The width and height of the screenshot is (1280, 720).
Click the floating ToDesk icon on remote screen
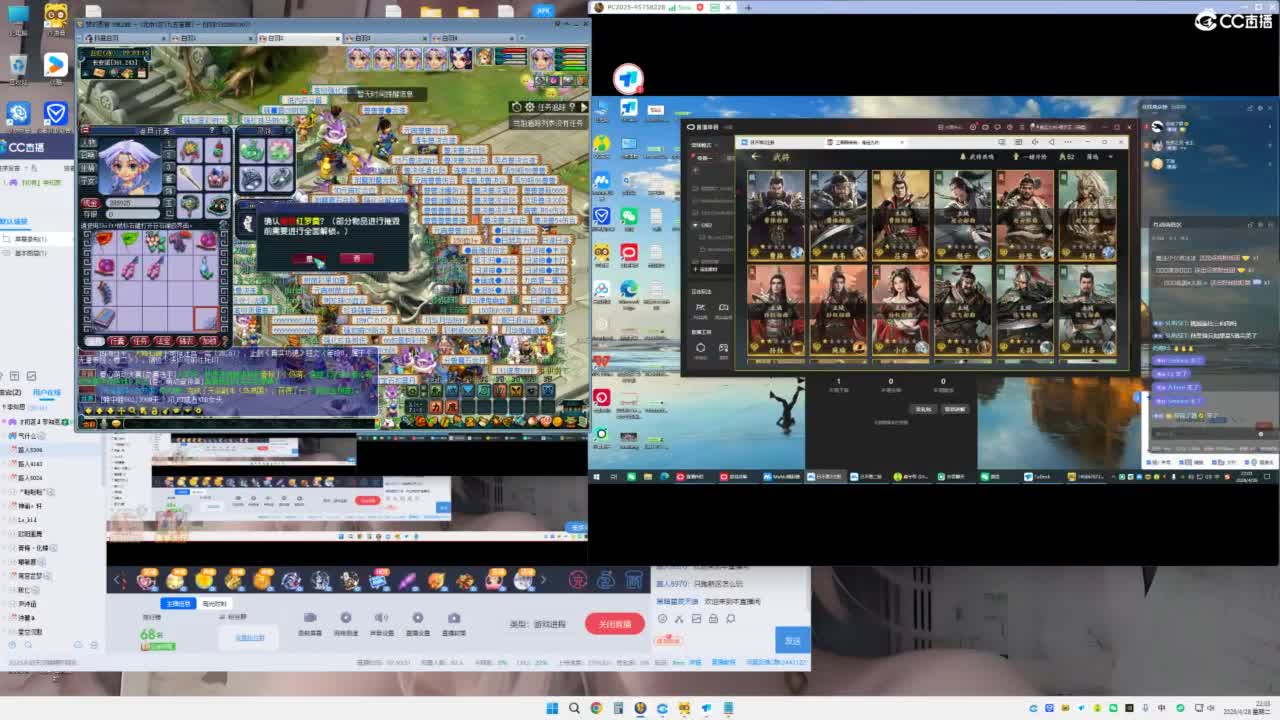[628, 77]
